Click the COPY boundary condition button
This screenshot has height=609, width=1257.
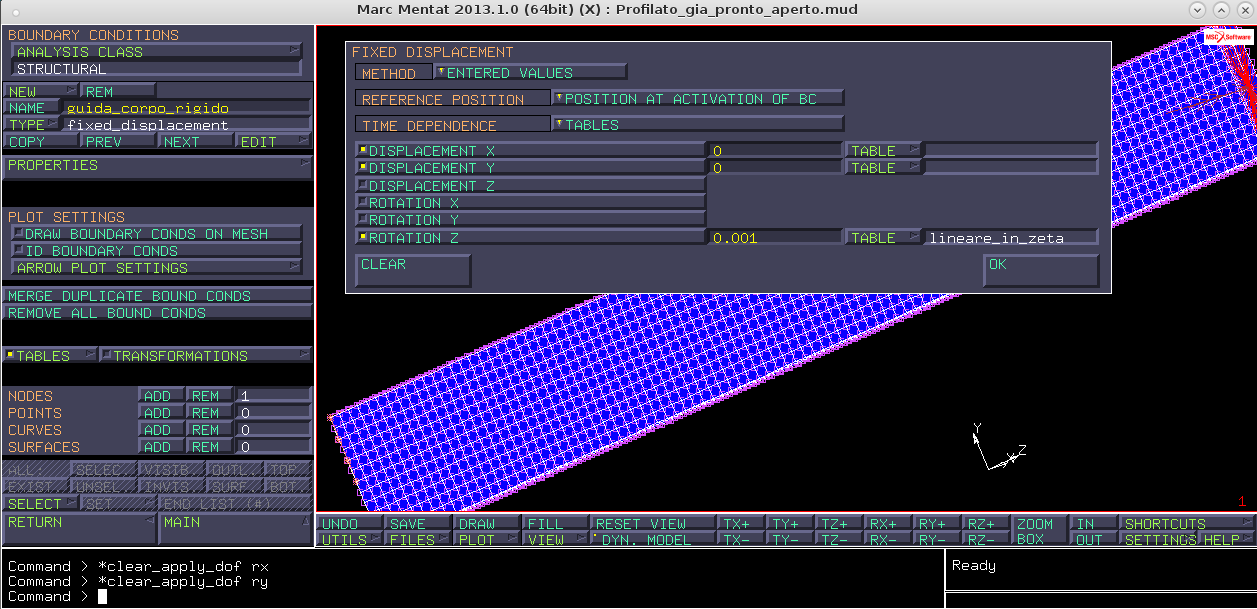[x=41, y=142]
